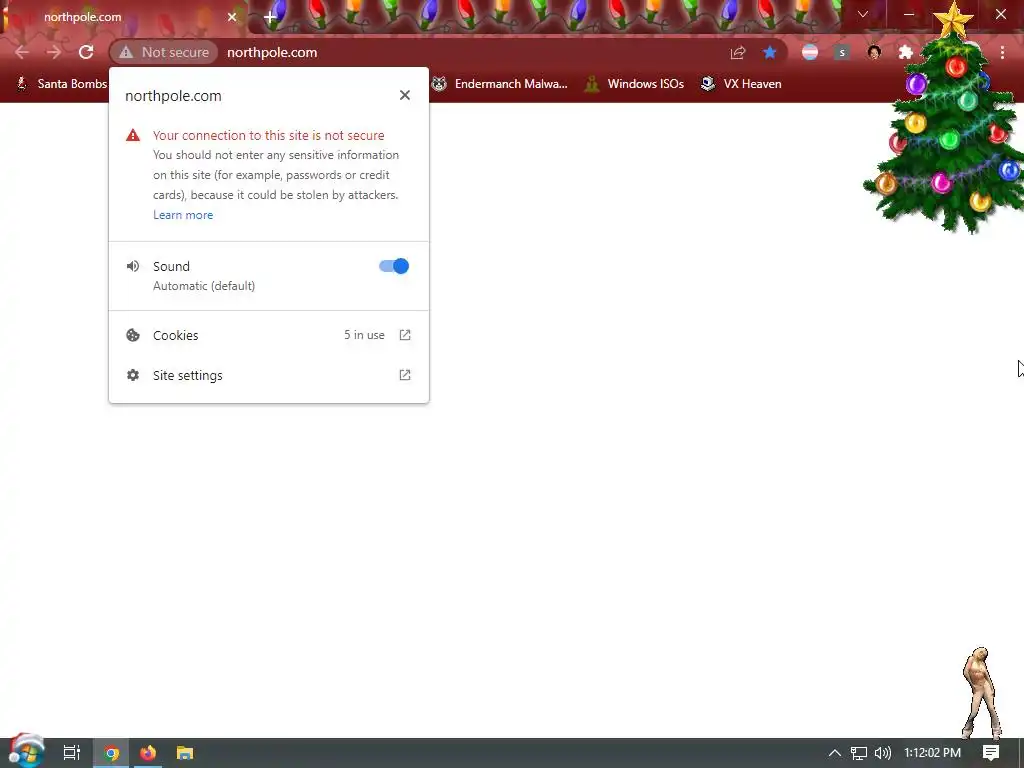Share this page icon in address bar
Viewport: 1024px width, 768px height.
pos(738,53)
